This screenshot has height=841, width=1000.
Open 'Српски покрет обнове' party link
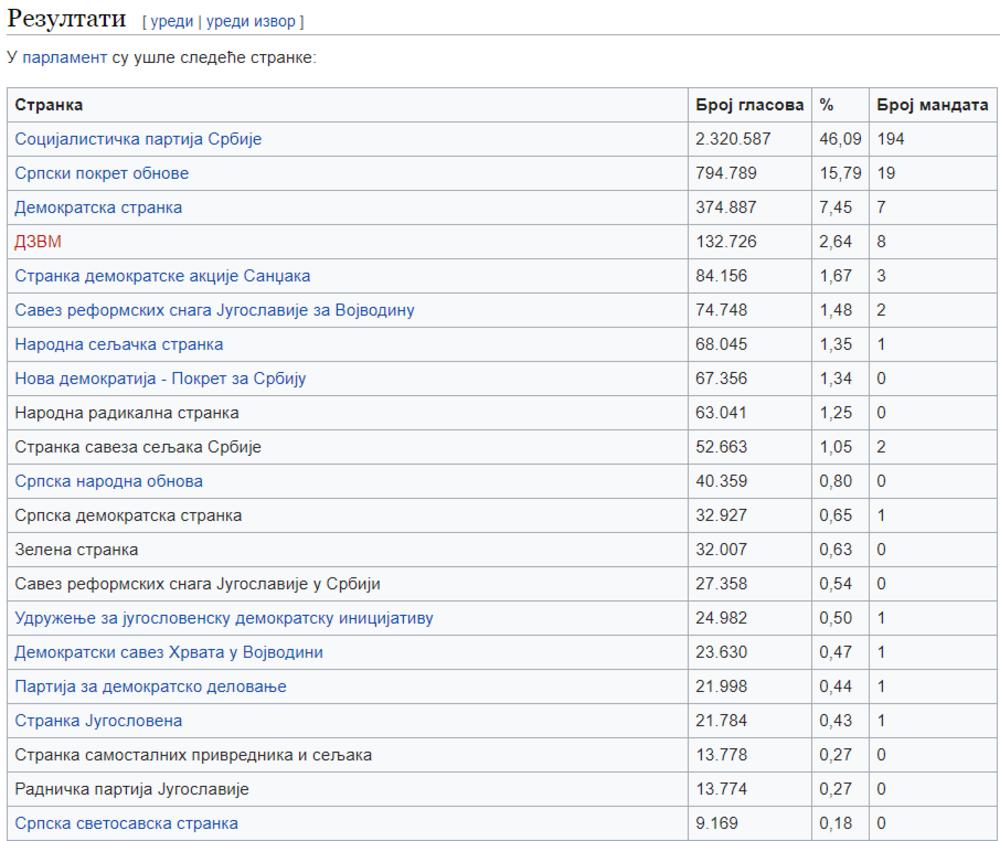pyautogui.click(x=101, y=173)
